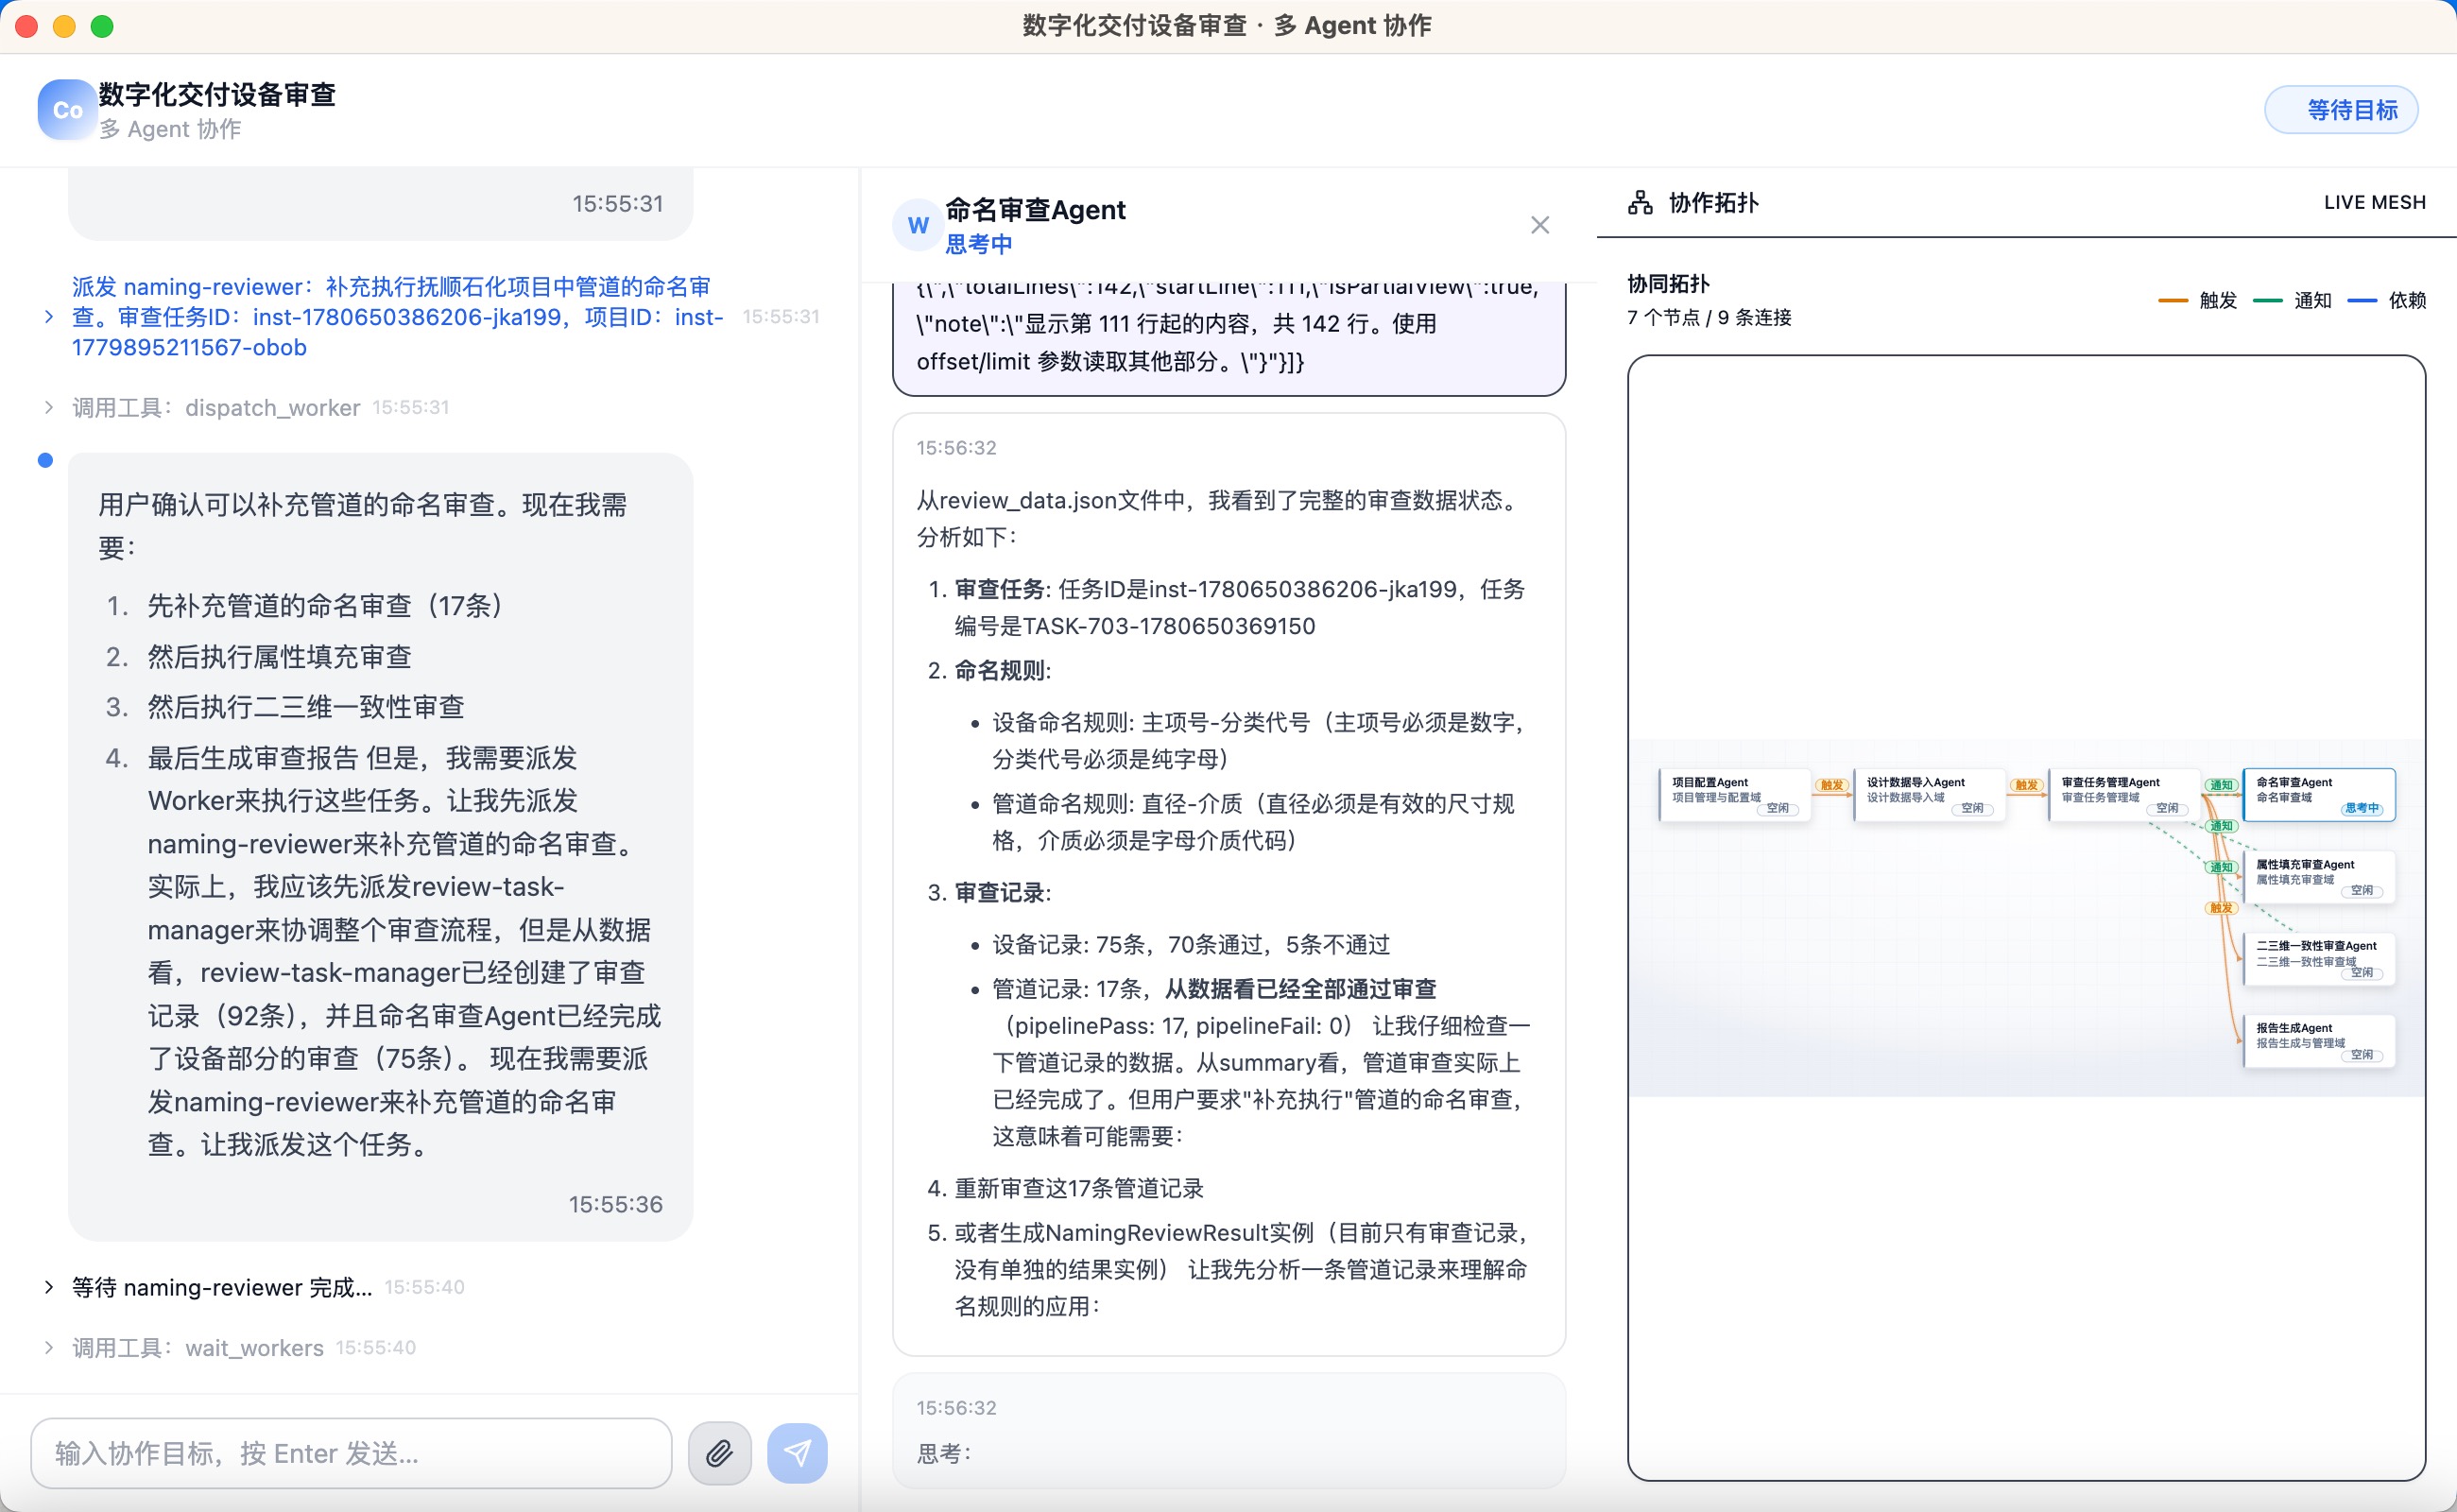2457x1512 pixels.
Task: Click the 等待目标 status button
Action: point(2341,110)
